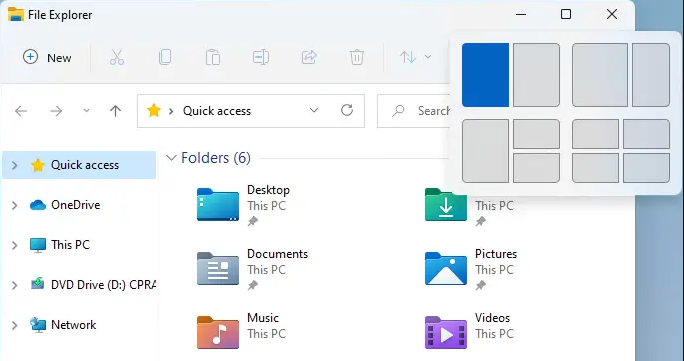Click the Cut scissors icon
The width and height of the screenshot is (684, 361).
tap(117, 57)
